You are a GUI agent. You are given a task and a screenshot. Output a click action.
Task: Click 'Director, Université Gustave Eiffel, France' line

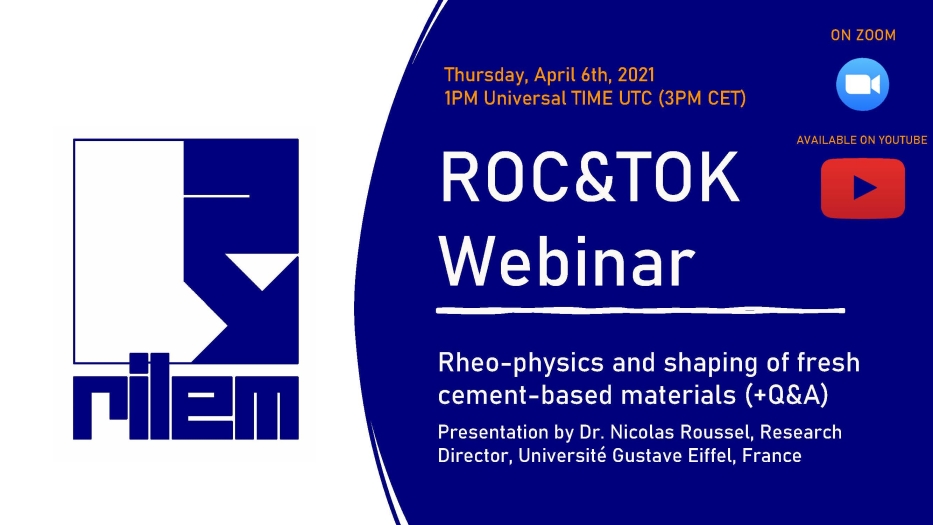tap(619, 456)
